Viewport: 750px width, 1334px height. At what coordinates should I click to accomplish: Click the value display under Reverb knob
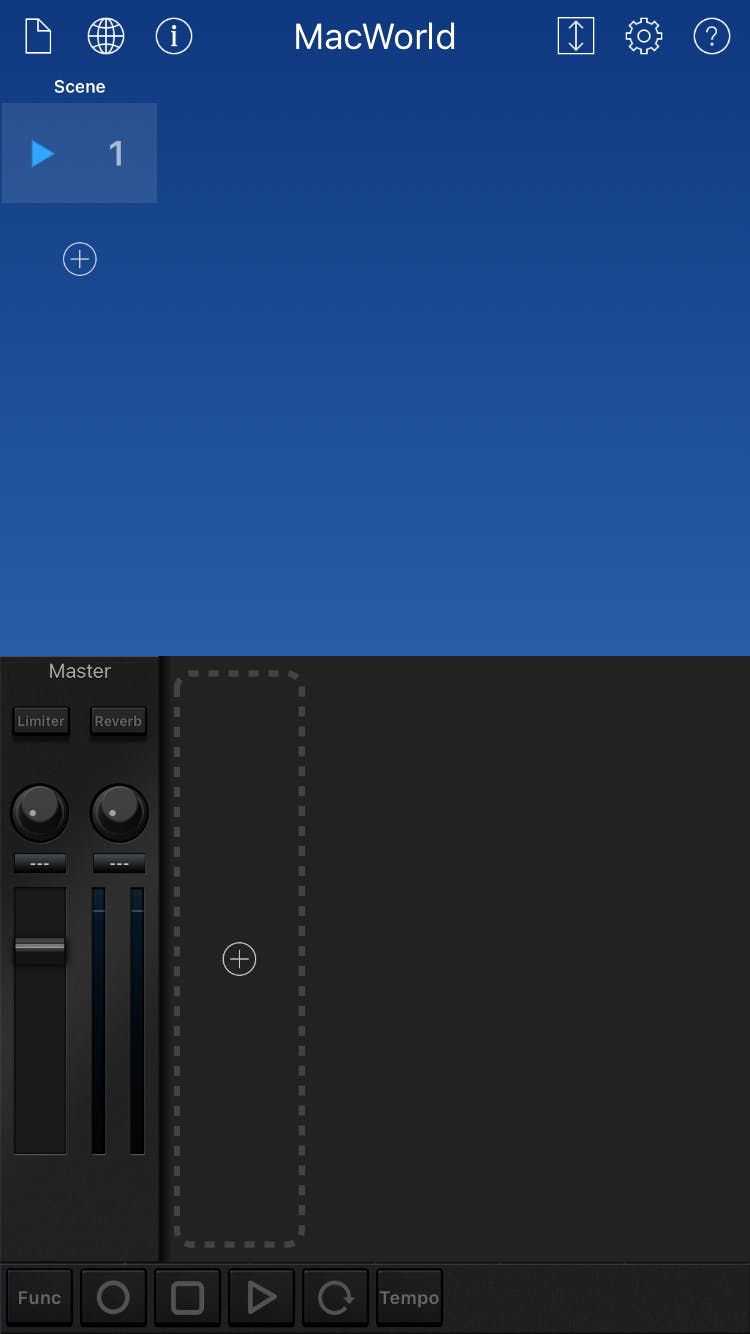click(119, 863)
